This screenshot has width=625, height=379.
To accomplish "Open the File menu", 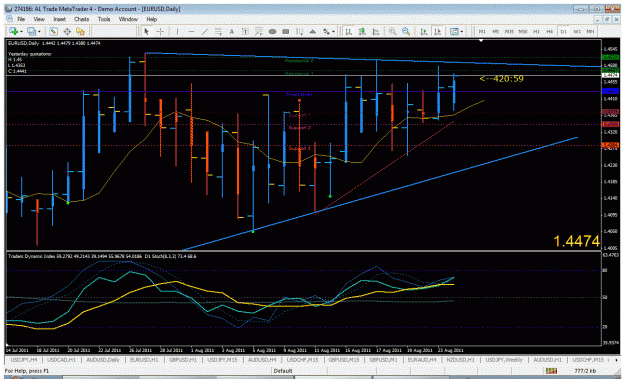I will (x=21, y=19).
